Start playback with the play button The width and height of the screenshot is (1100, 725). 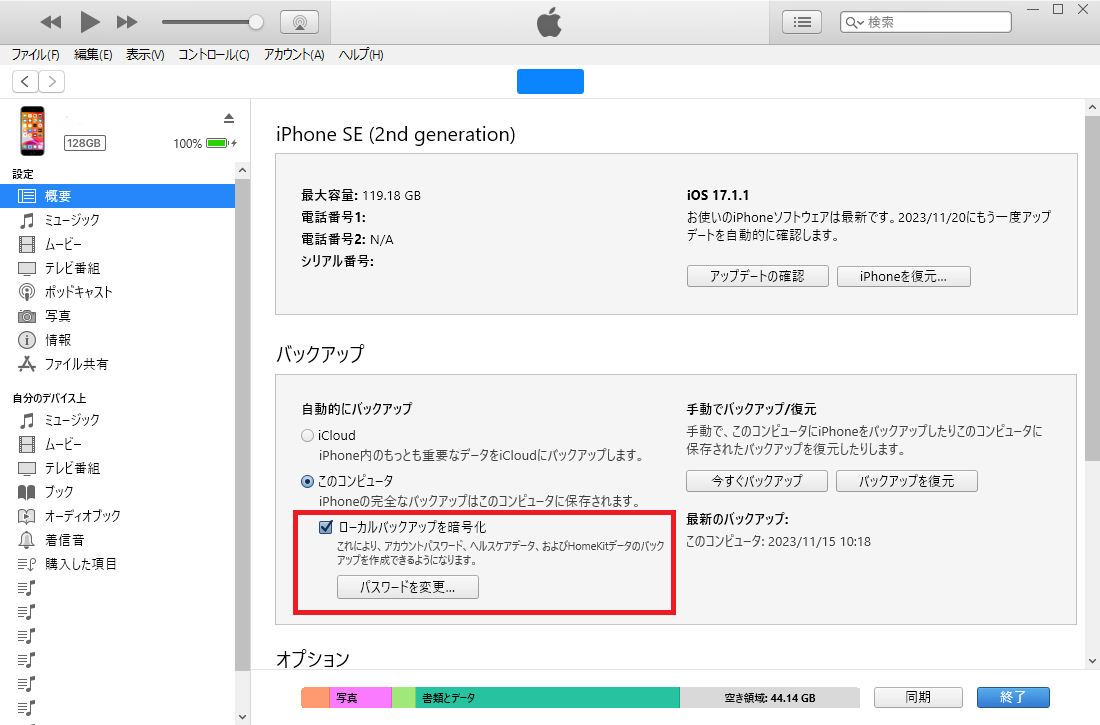pos(89,22)
